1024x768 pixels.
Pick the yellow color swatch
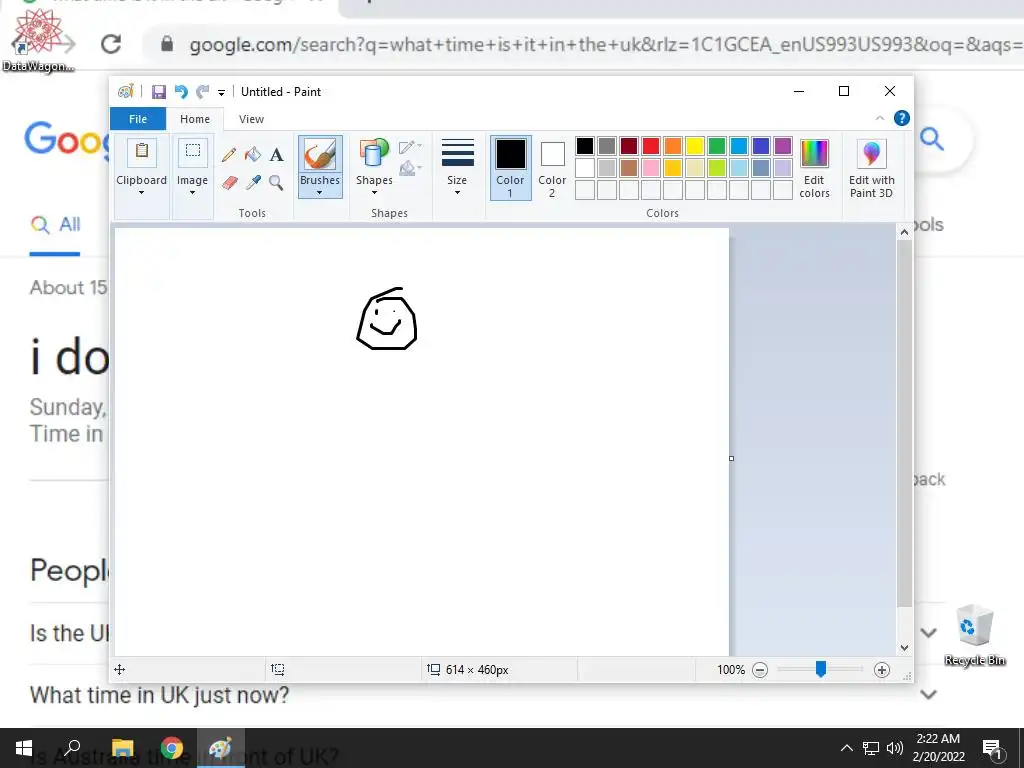(x=694, y=146)
